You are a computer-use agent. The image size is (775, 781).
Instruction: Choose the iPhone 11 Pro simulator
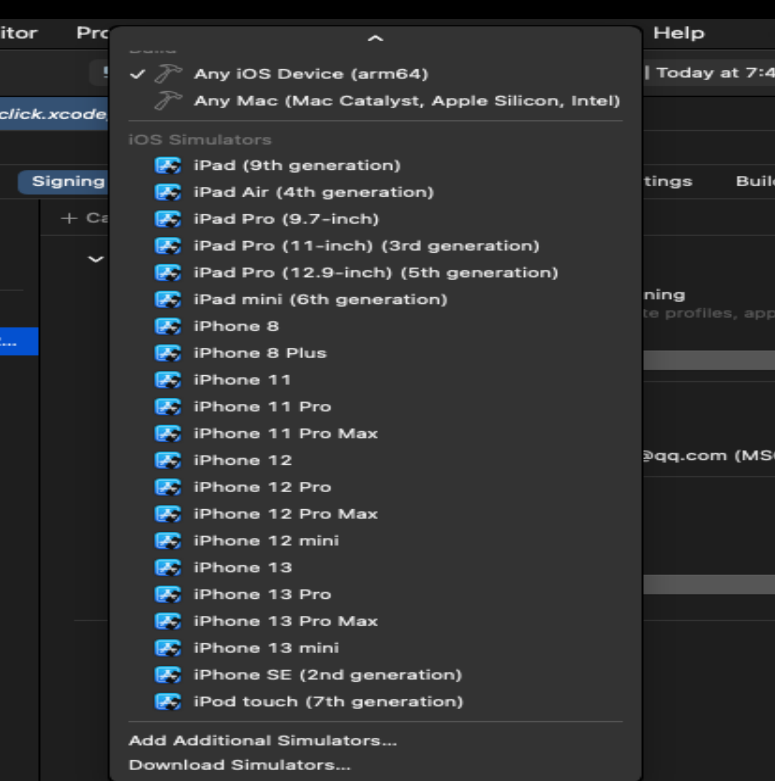coord(376,407)
